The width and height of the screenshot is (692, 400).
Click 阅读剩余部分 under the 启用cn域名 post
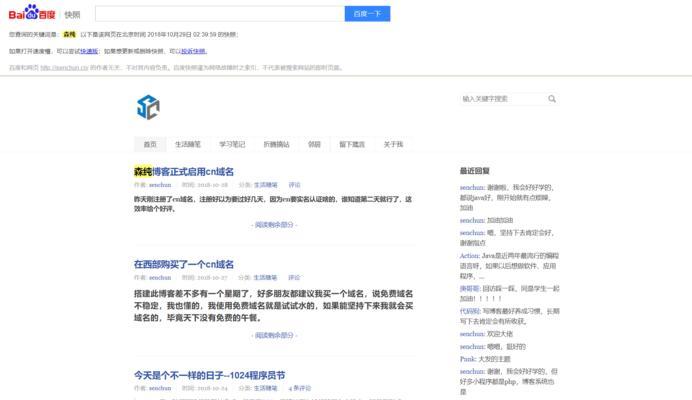click(274, 225)
